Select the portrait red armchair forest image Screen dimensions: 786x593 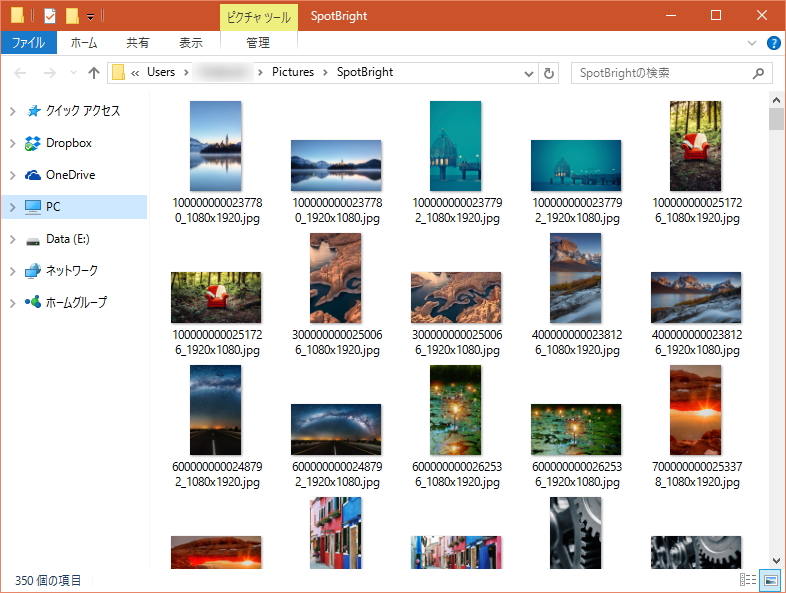[x=696, y=146]
